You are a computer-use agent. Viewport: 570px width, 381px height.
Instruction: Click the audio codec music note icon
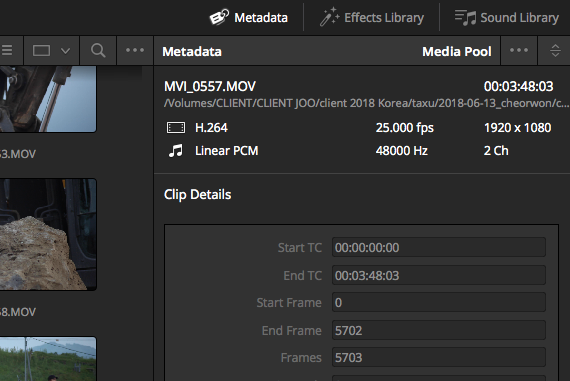176,151
